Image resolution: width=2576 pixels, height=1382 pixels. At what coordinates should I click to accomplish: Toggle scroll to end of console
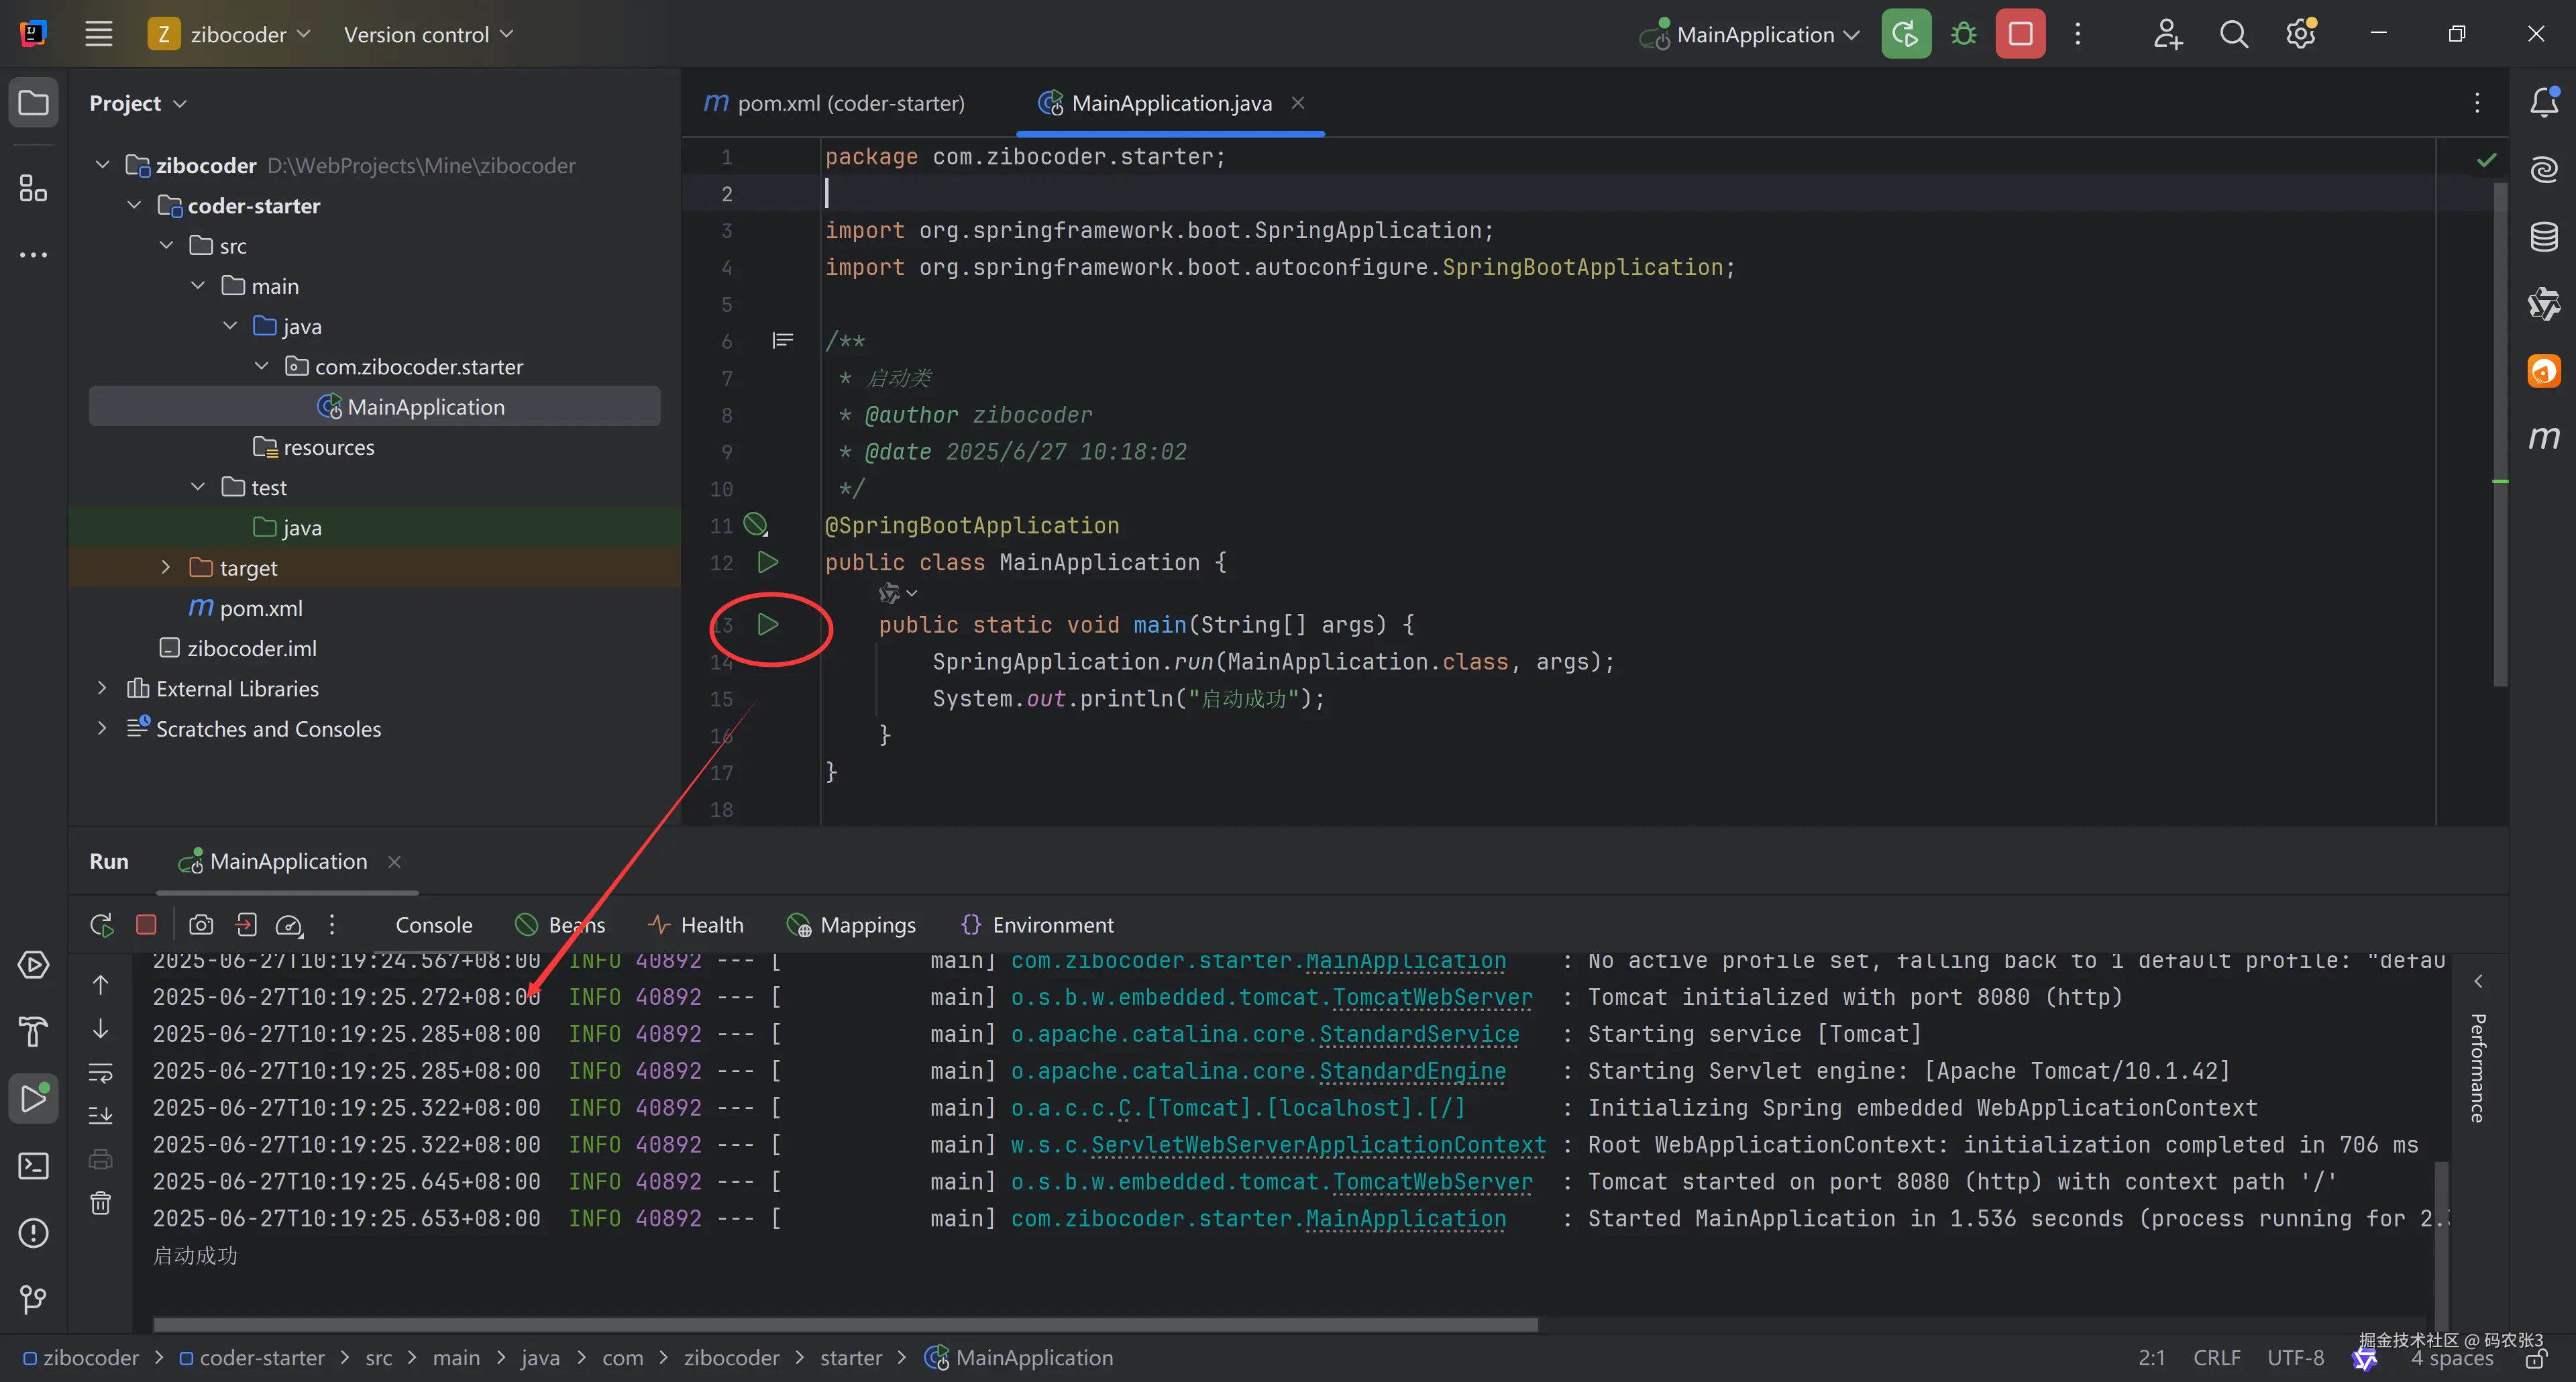point(101,1115)
